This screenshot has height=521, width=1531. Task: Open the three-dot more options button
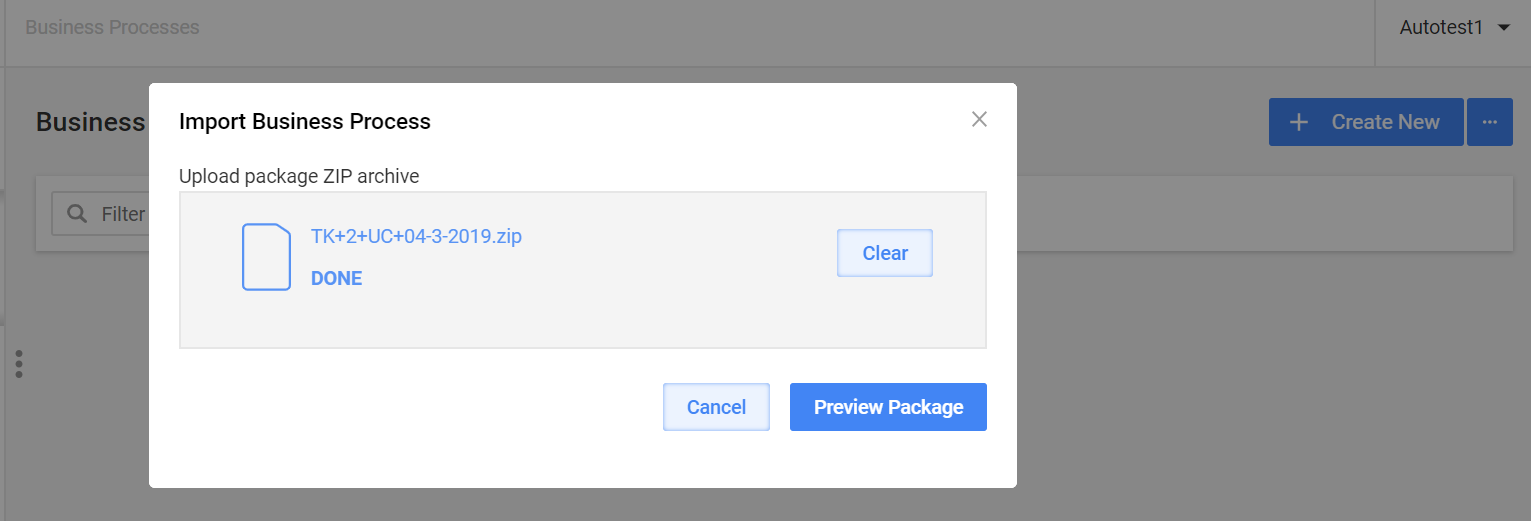[1490, 122]
